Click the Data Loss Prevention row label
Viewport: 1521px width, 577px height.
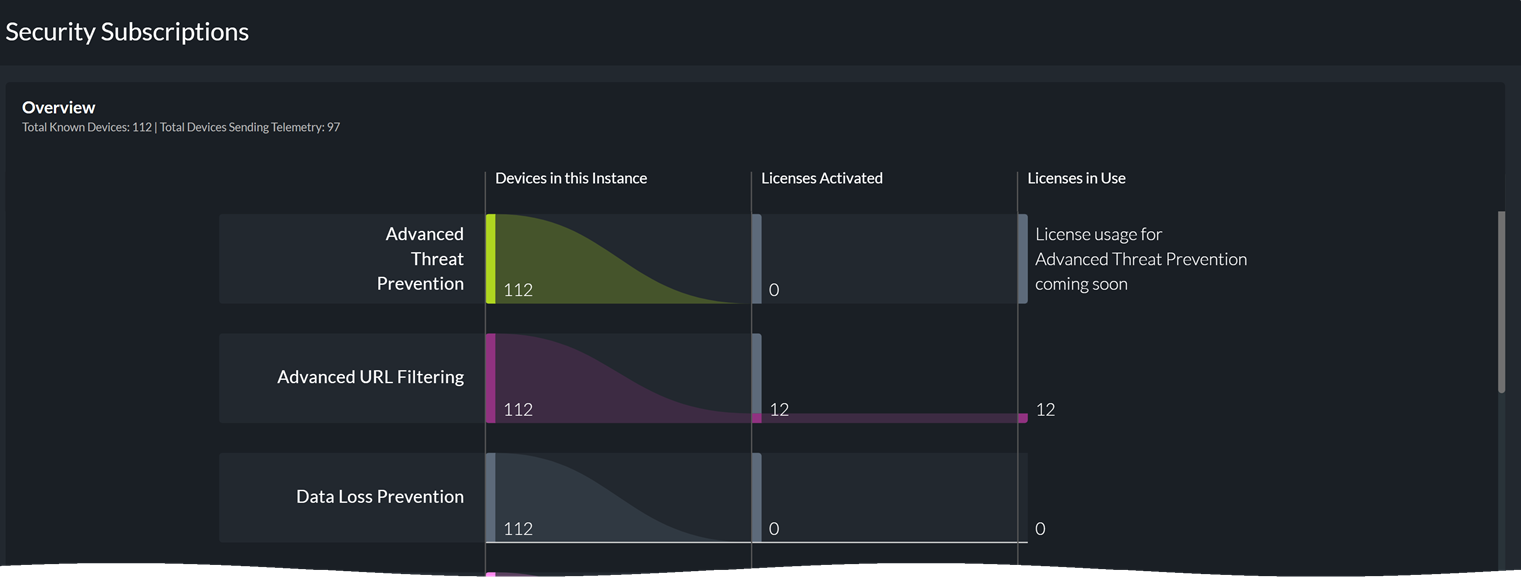(x=380, y=496)
